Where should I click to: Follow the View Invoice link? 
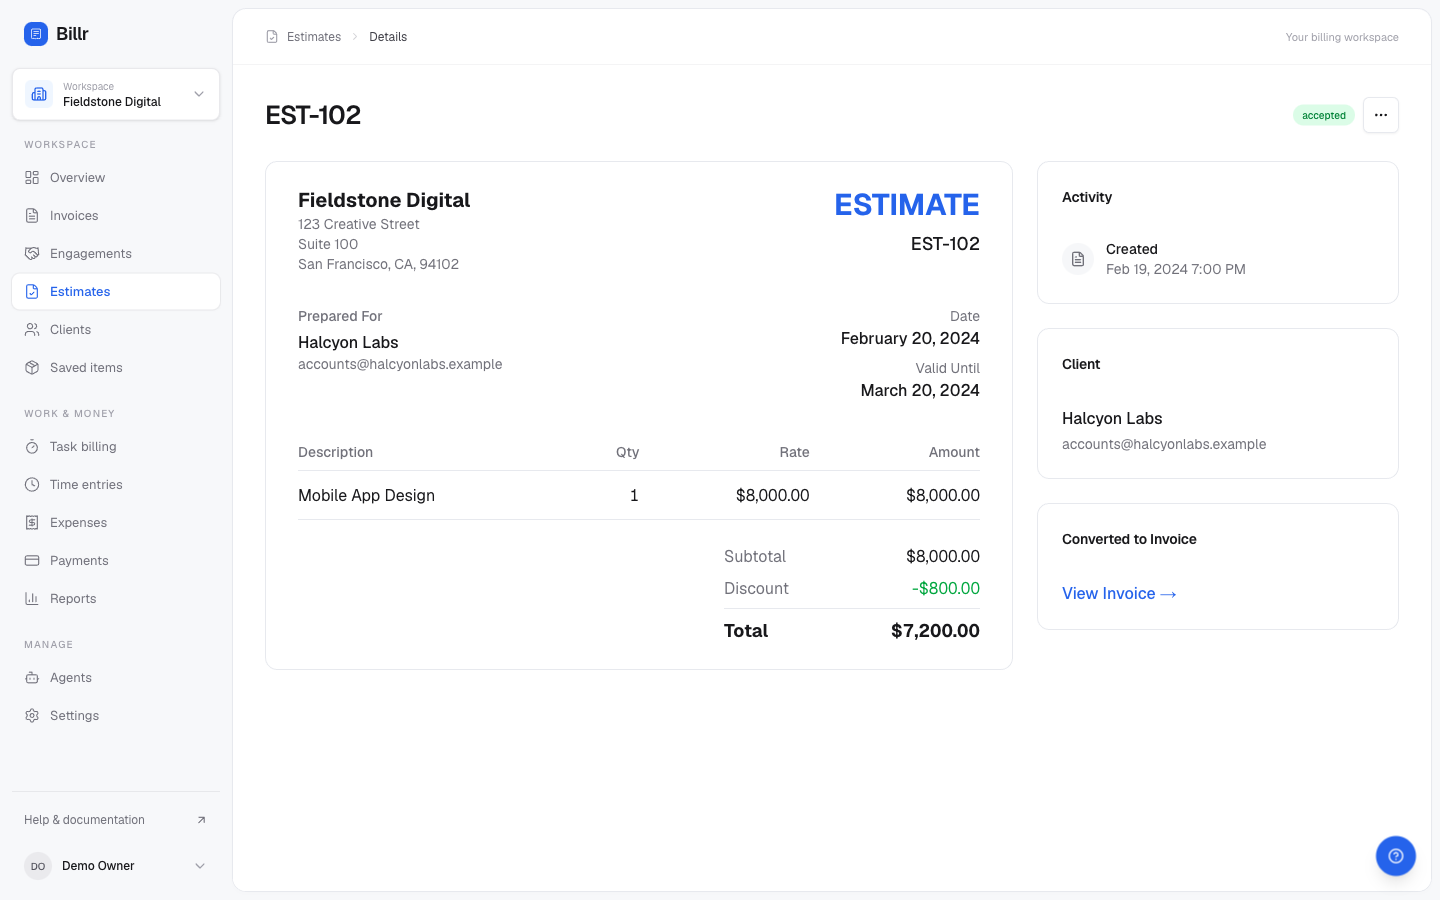pyautogui.click(x=1119, y=594)
